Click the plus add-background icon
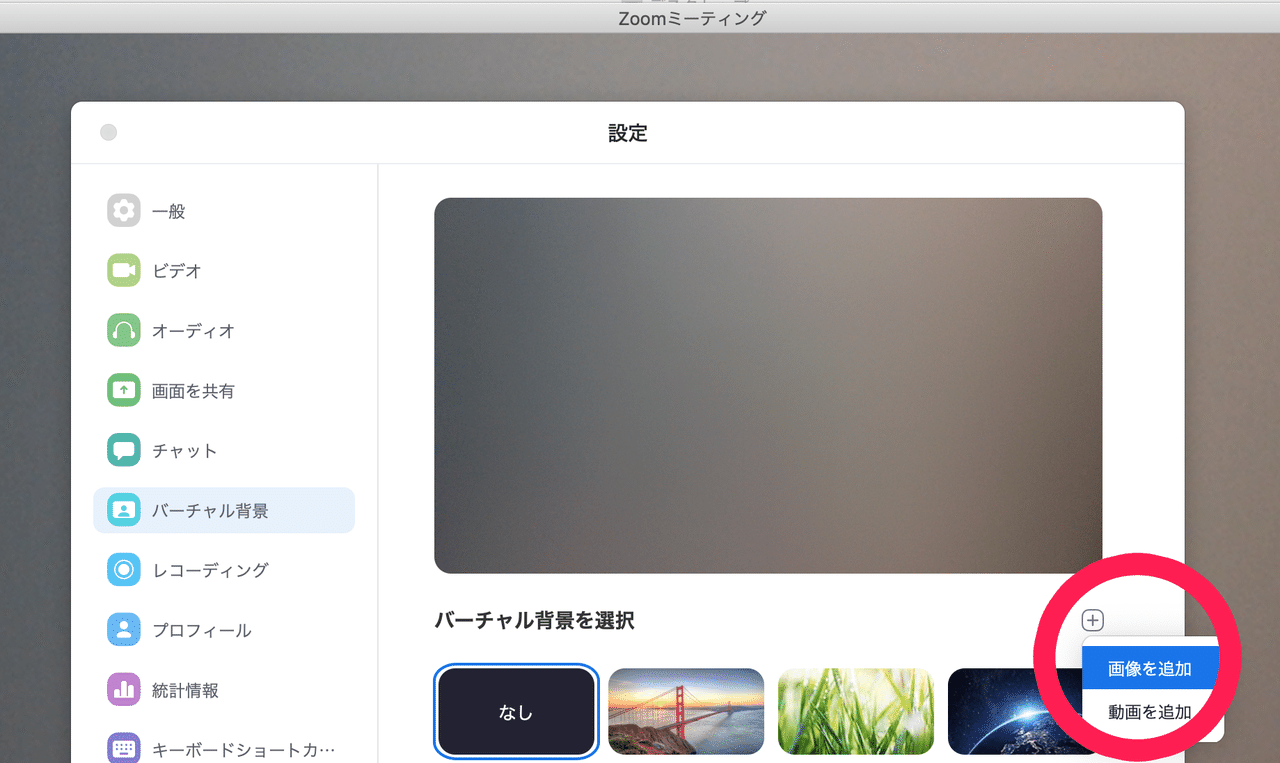1280x763 pixels. (1093, 621)
